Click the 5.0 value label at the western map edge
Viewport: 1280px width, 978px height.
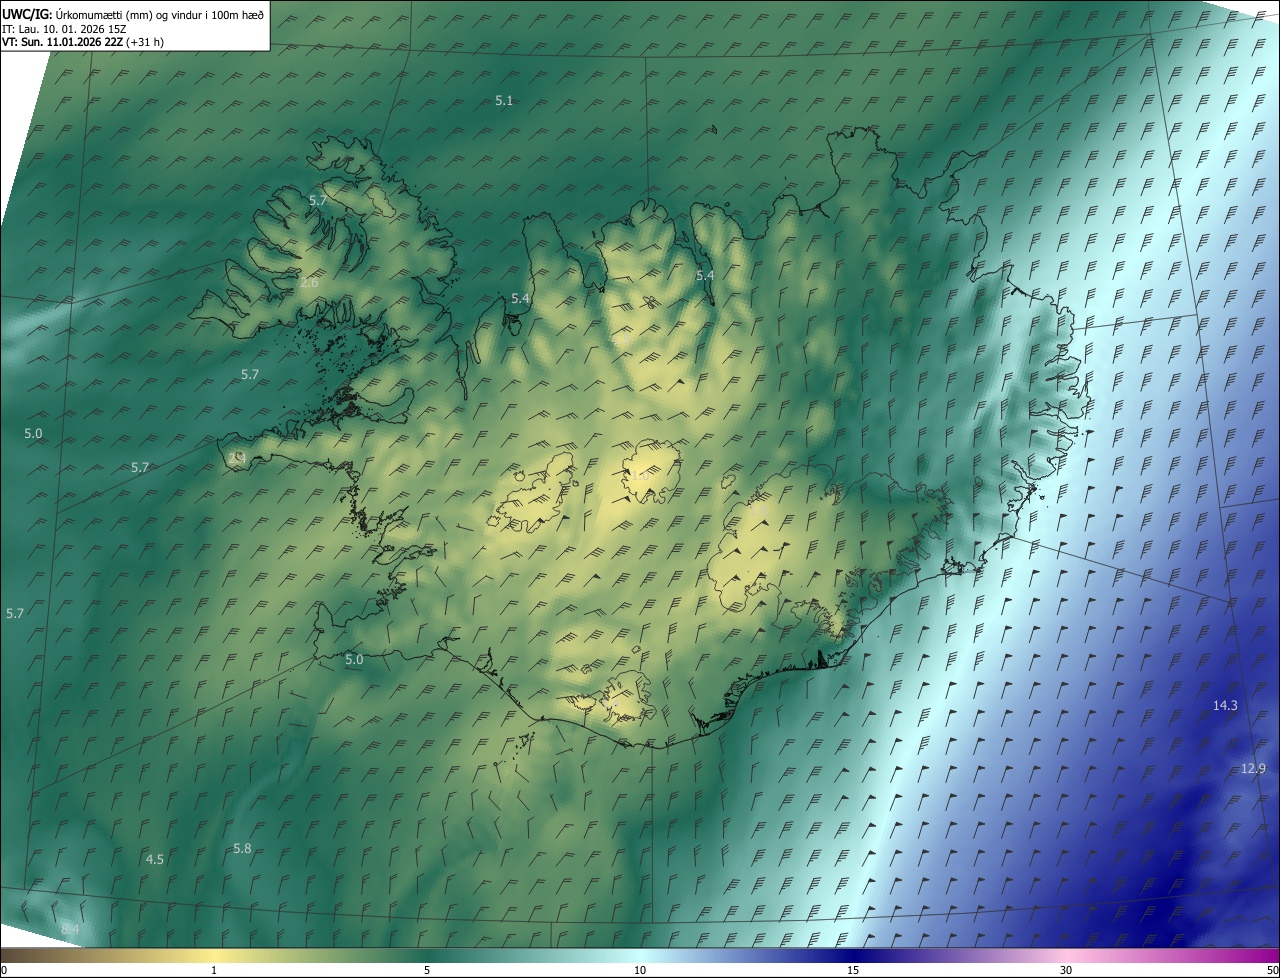pos(33,434)
